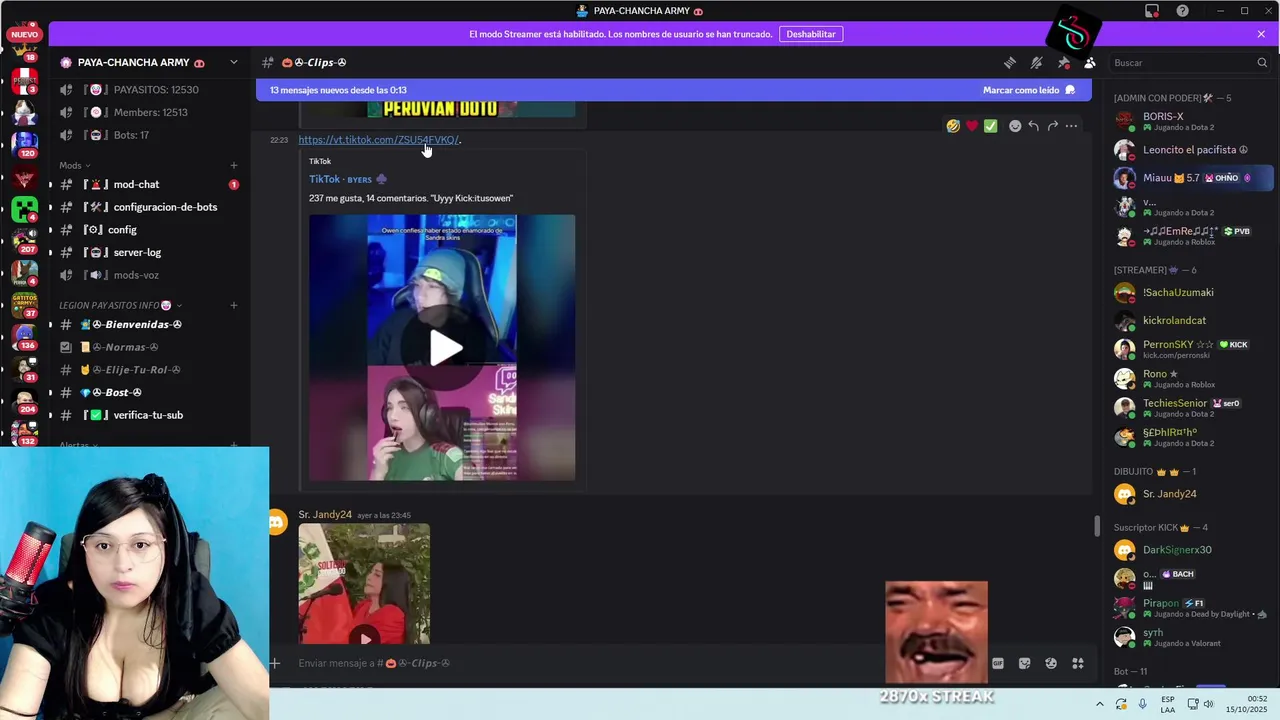The height and width of the screenshot is (720, 1280).
Task: Open the Threads icon in channel header
Action: point(1010,62)
